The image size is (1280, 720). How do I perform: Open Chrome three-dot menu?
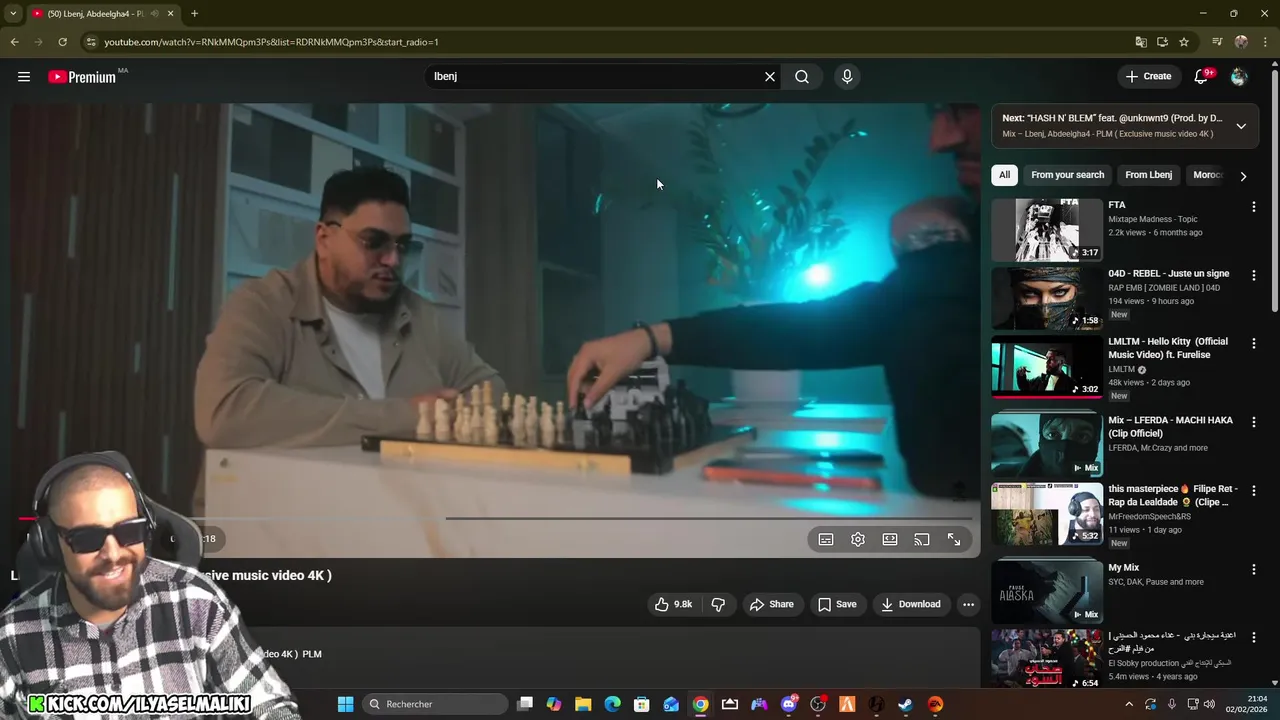(x=1265, y=42)
